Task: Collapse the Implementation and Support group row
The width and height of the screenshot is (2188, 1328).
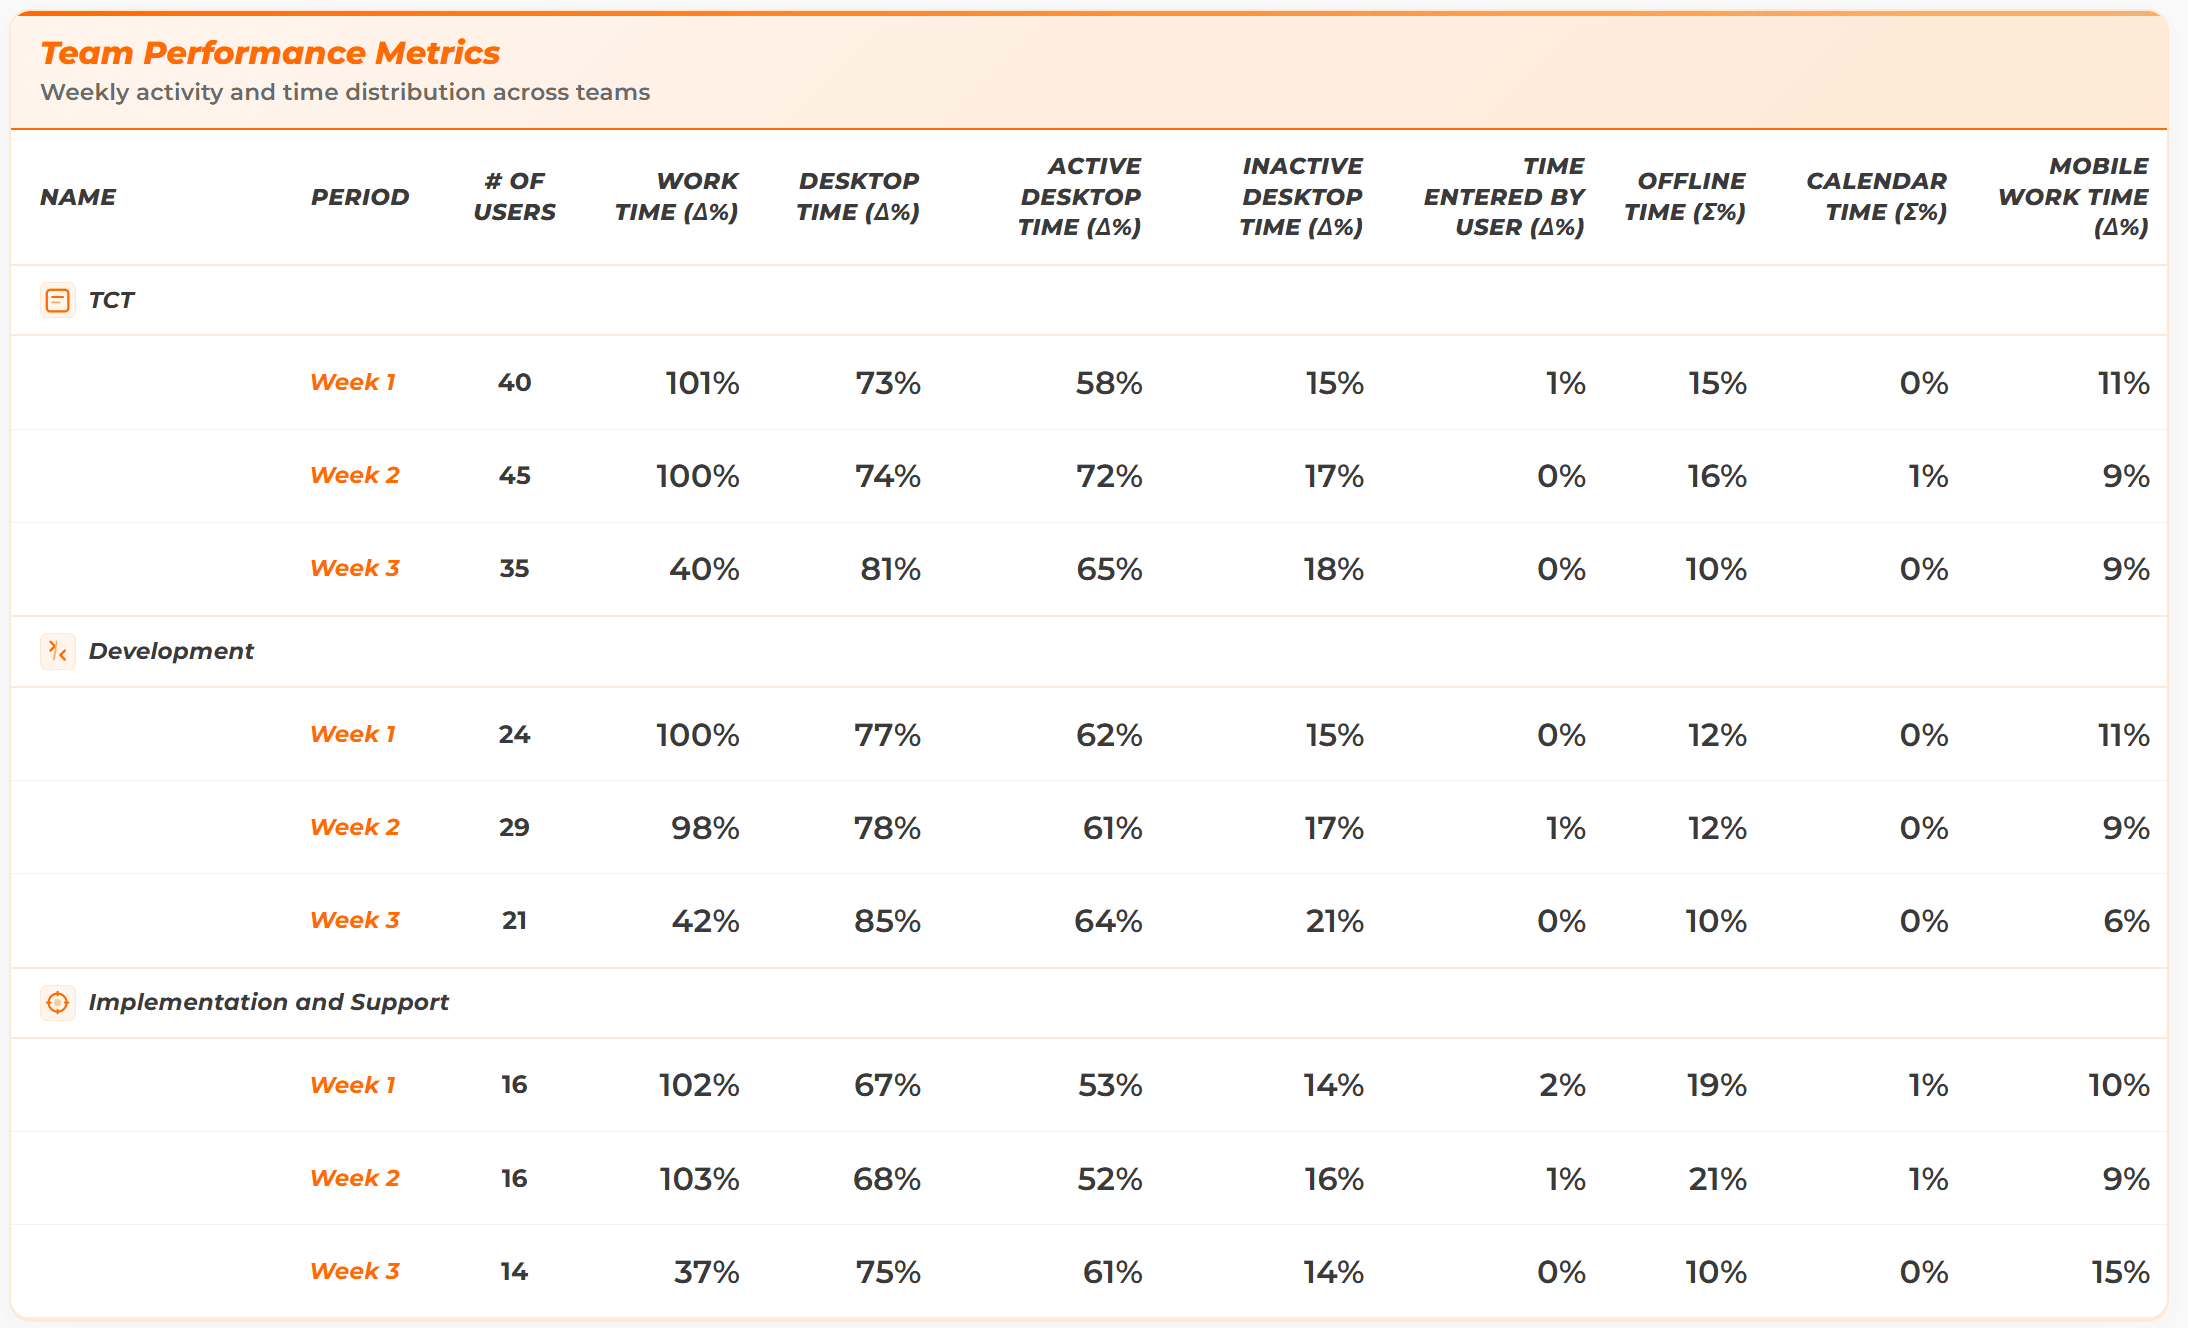Action: [x=268, y=1002]
